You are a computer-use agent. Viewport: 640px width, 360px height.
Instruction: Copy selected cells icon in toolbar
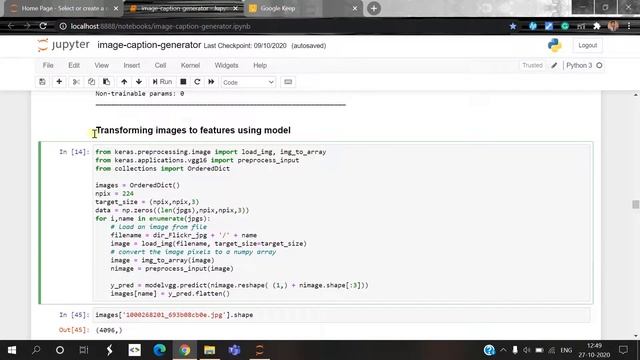91,82
